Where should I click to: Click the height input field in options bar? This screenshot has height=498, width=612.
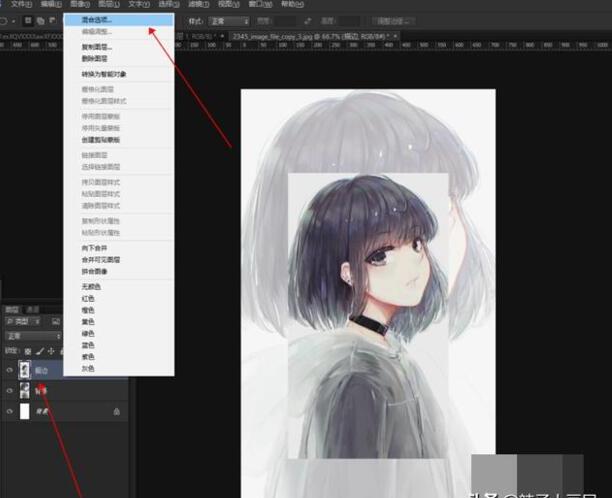pos(347,21)
